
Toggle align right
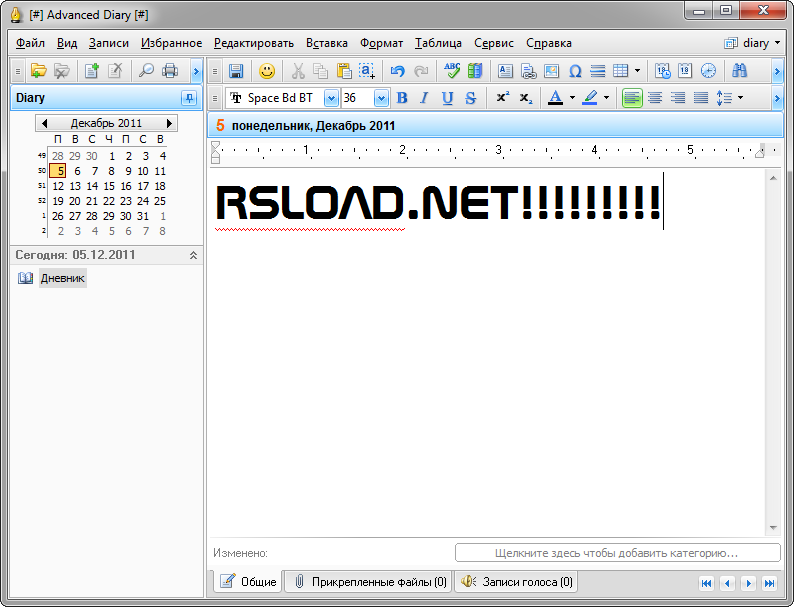(x=678, y=98)
